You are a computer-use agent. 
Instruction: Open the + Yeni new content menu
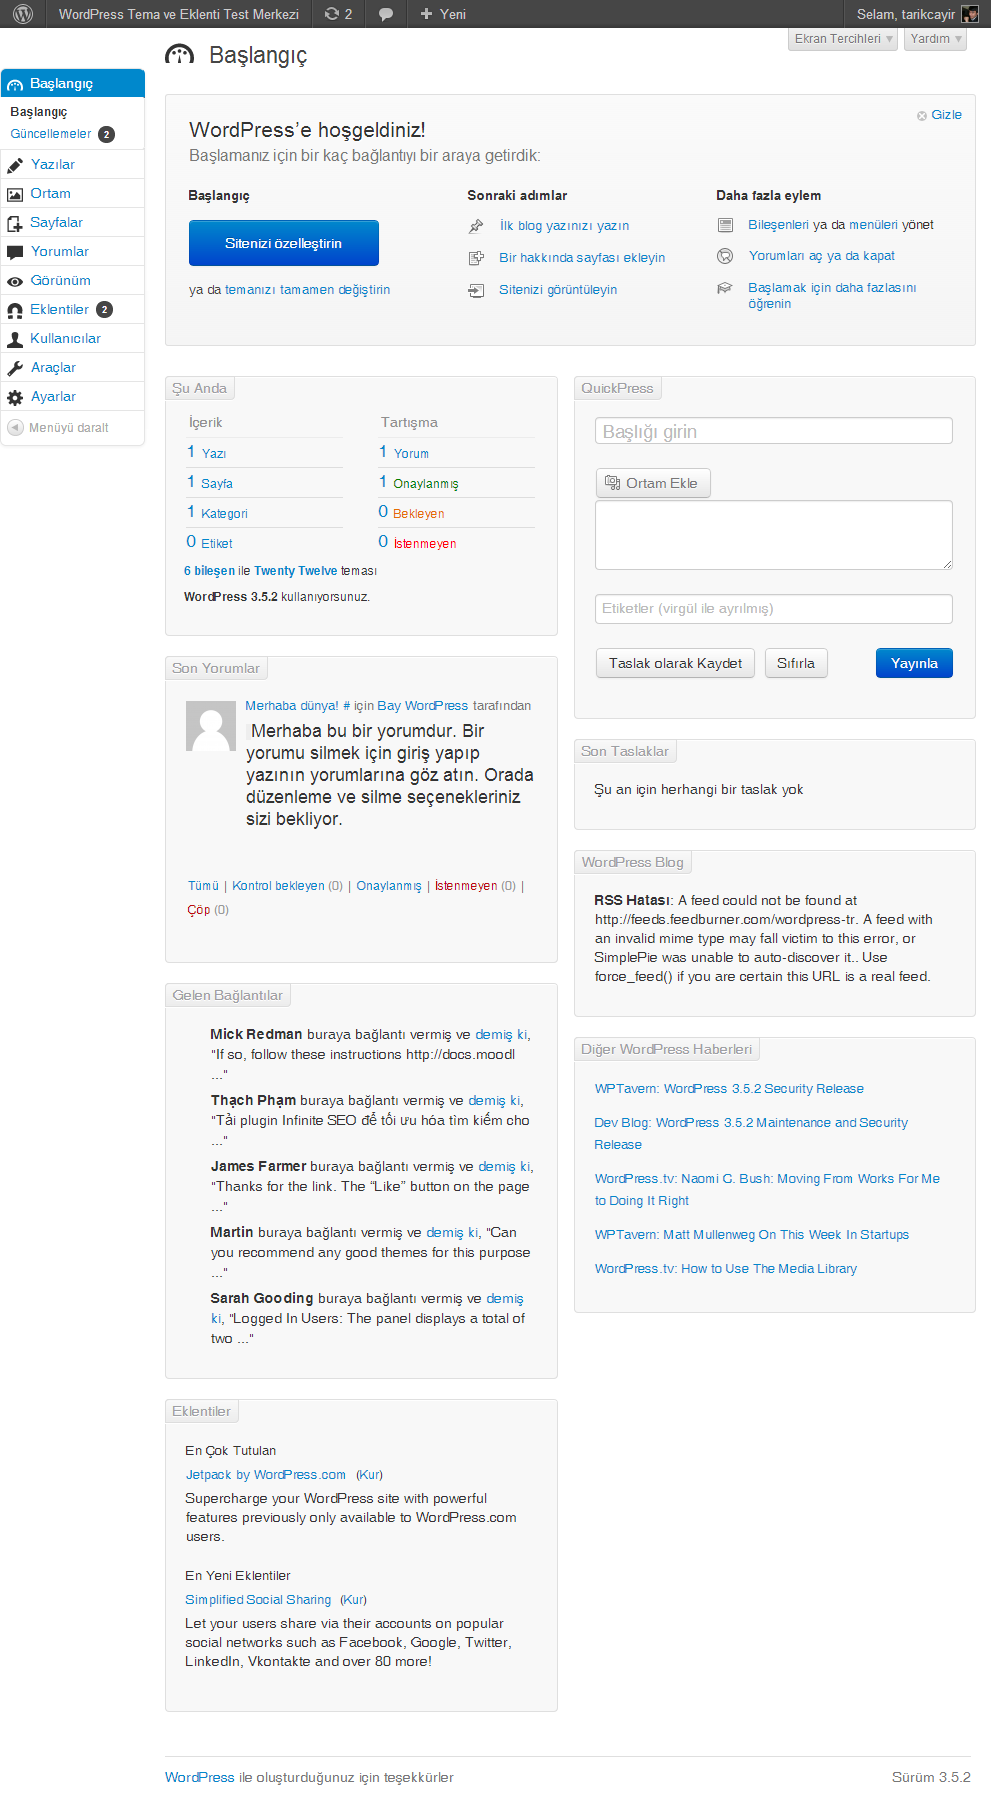point(443,14)
